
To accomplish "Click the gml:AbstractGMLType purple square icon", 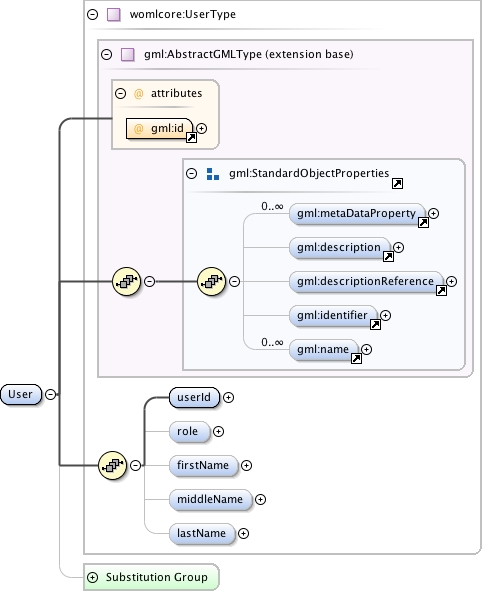I will [x=128, y=55].
